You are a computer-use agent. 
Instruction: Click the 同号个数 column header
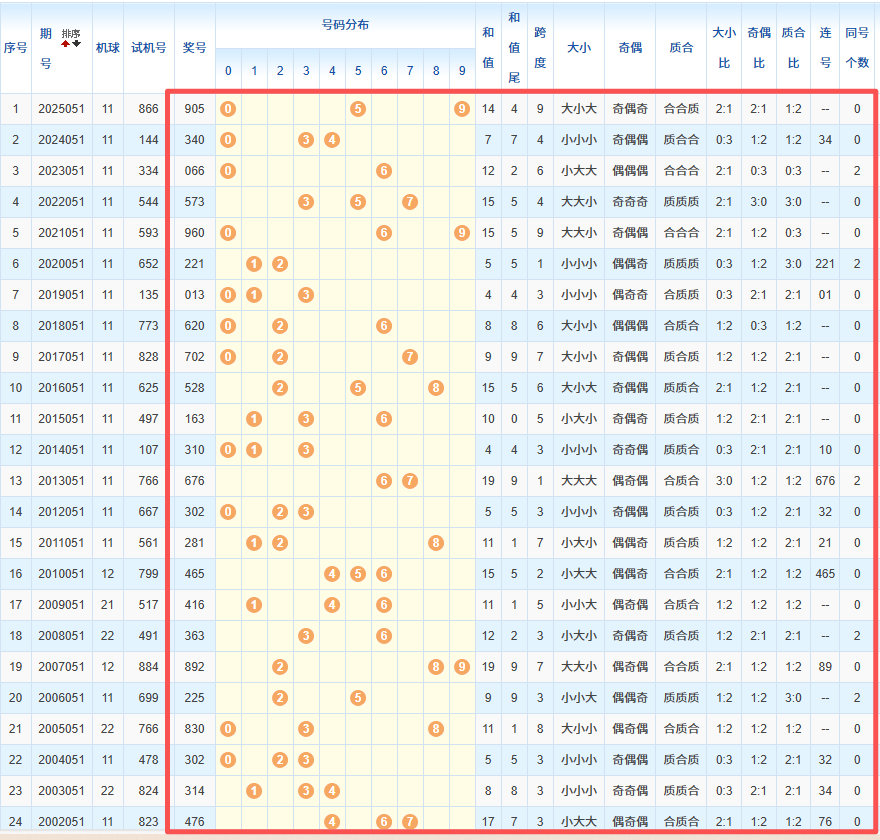point(857,47)
